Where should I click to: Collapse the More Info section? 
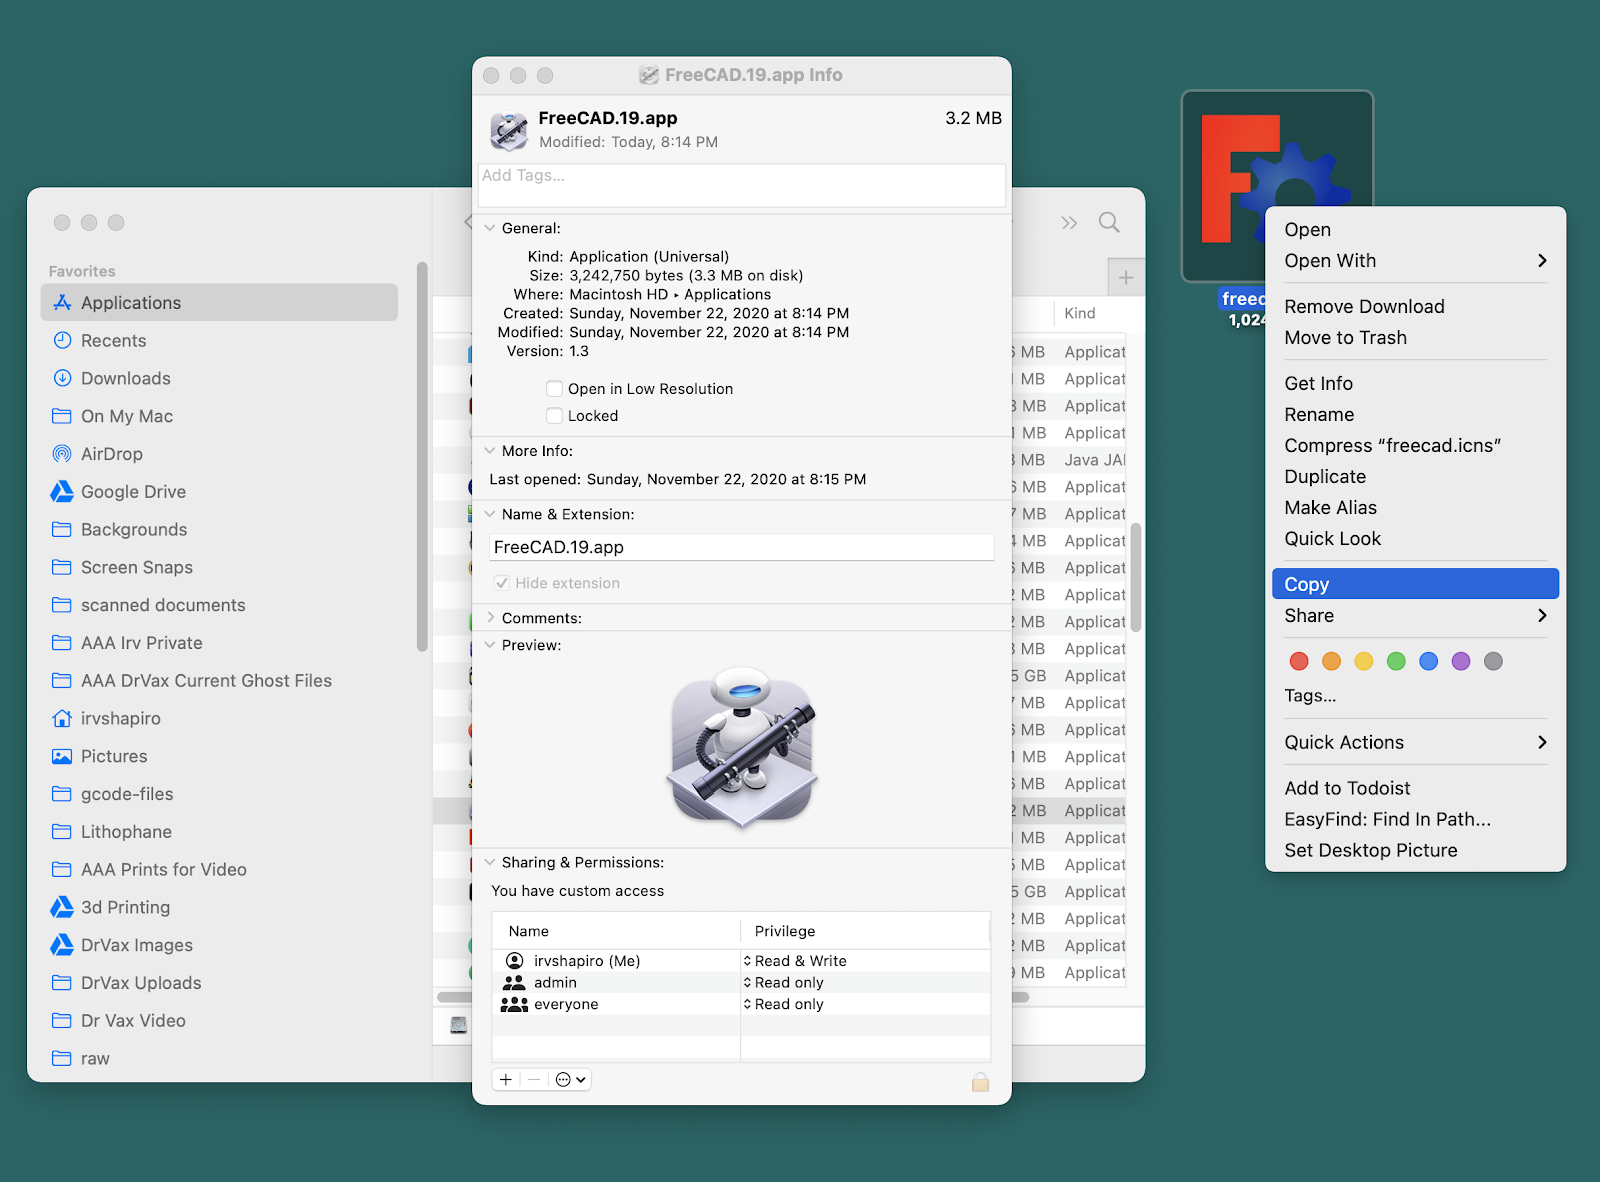coord(490,451)
